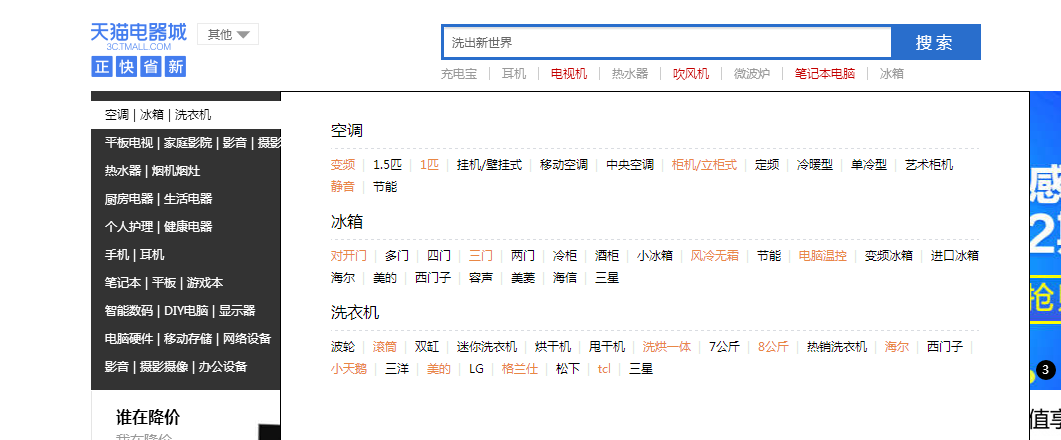Expand the 其他 dropdown next to logo
Screen dimensions: 1061x440
coord(228,34)
